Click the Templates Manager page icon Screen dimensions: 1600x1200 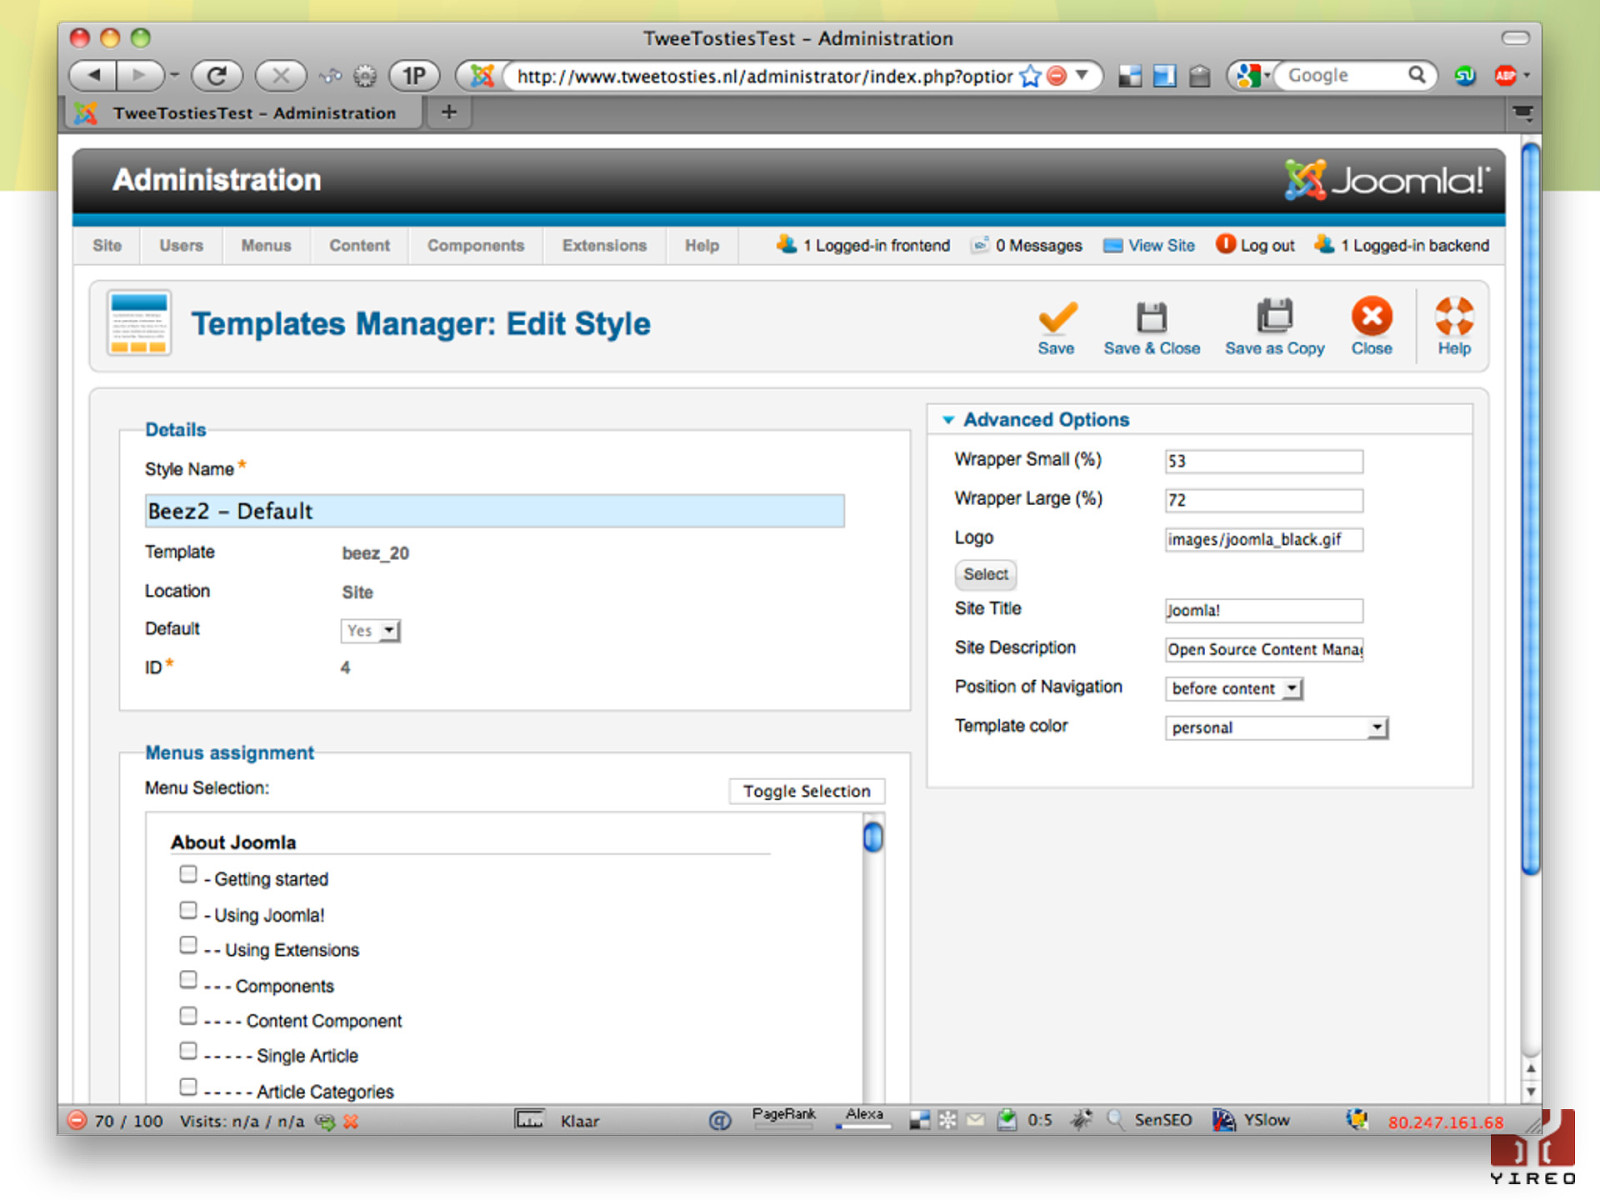(x=139, y=323)
